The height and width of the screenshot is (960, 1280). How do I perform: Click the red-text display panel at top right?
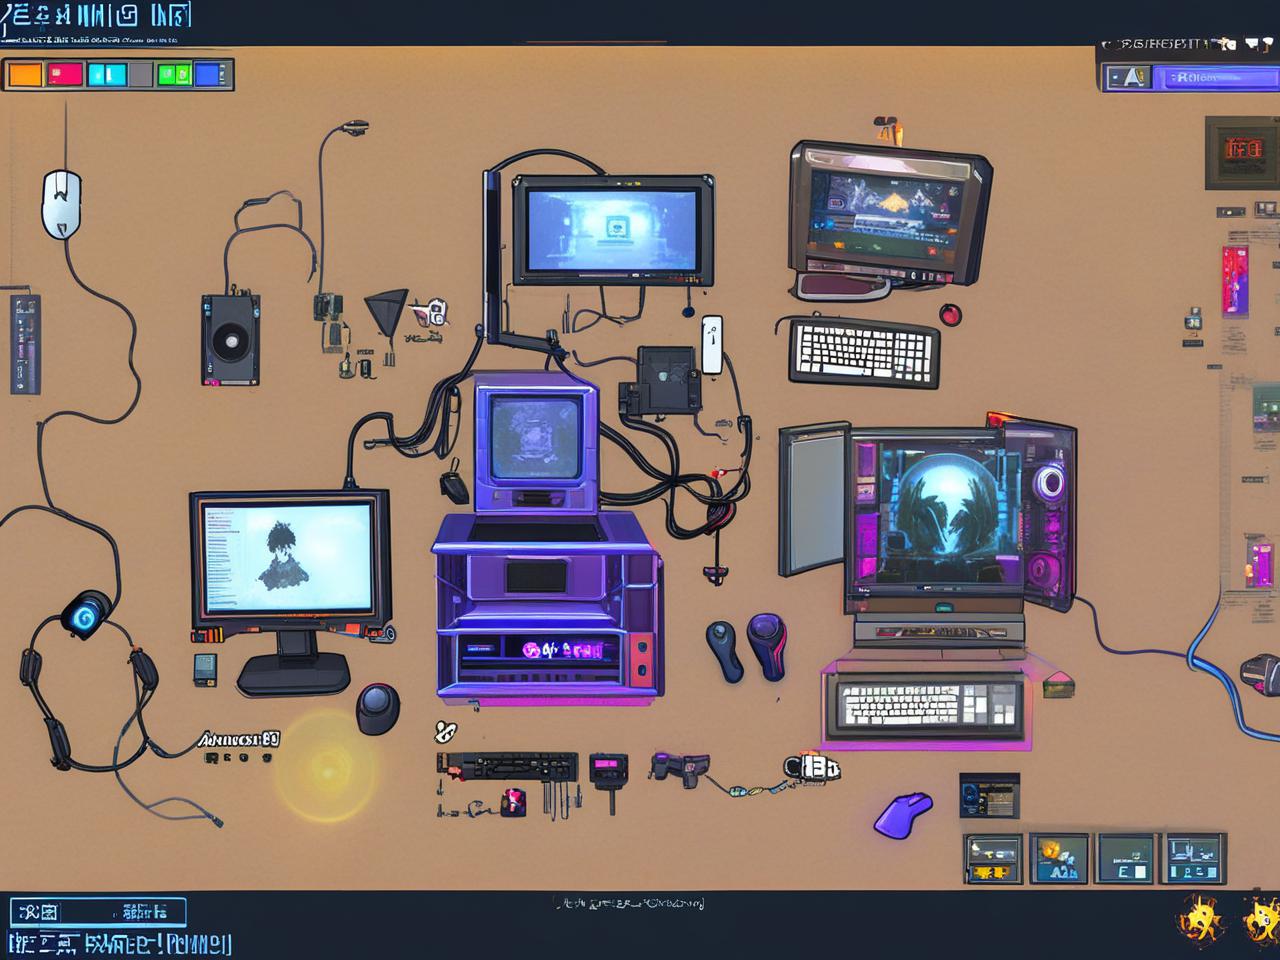[x=1240, y=151]
